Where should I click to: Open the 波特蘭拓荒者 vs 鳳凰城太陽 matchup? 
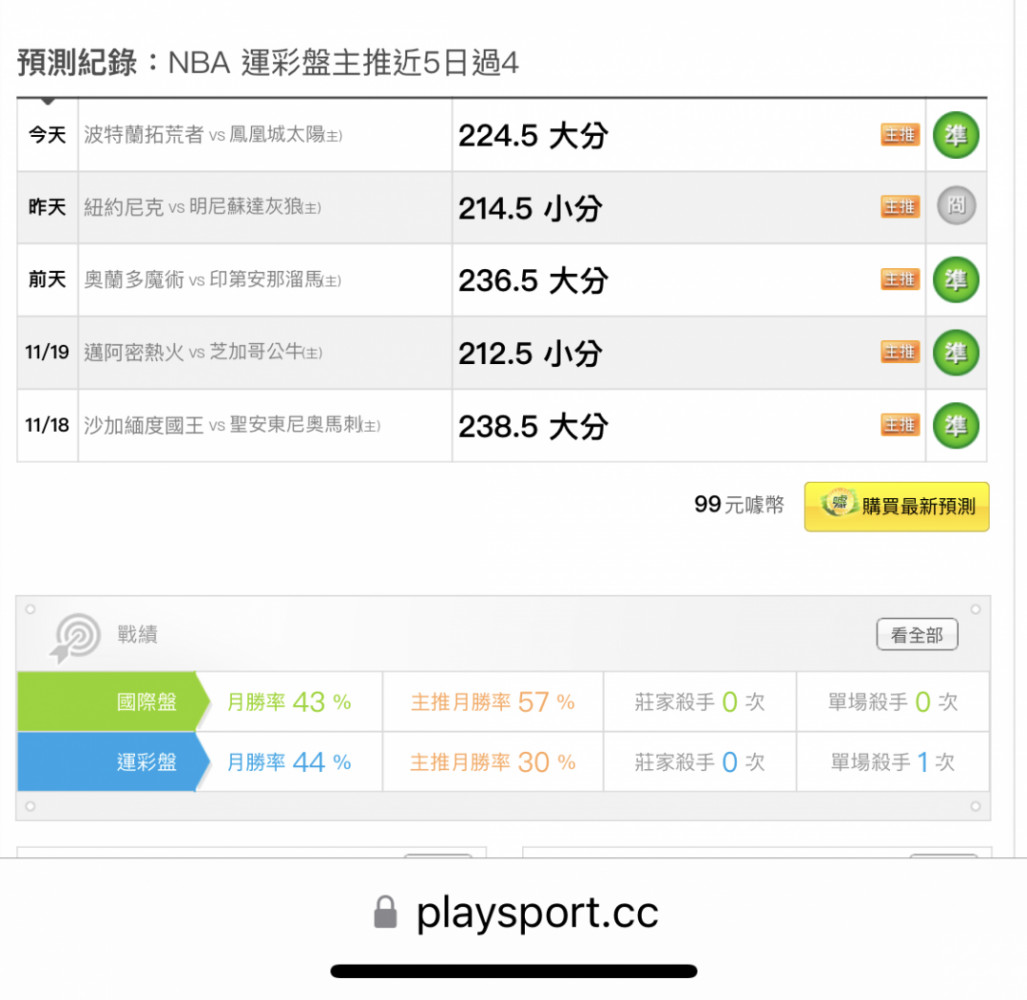click(213, 135)
